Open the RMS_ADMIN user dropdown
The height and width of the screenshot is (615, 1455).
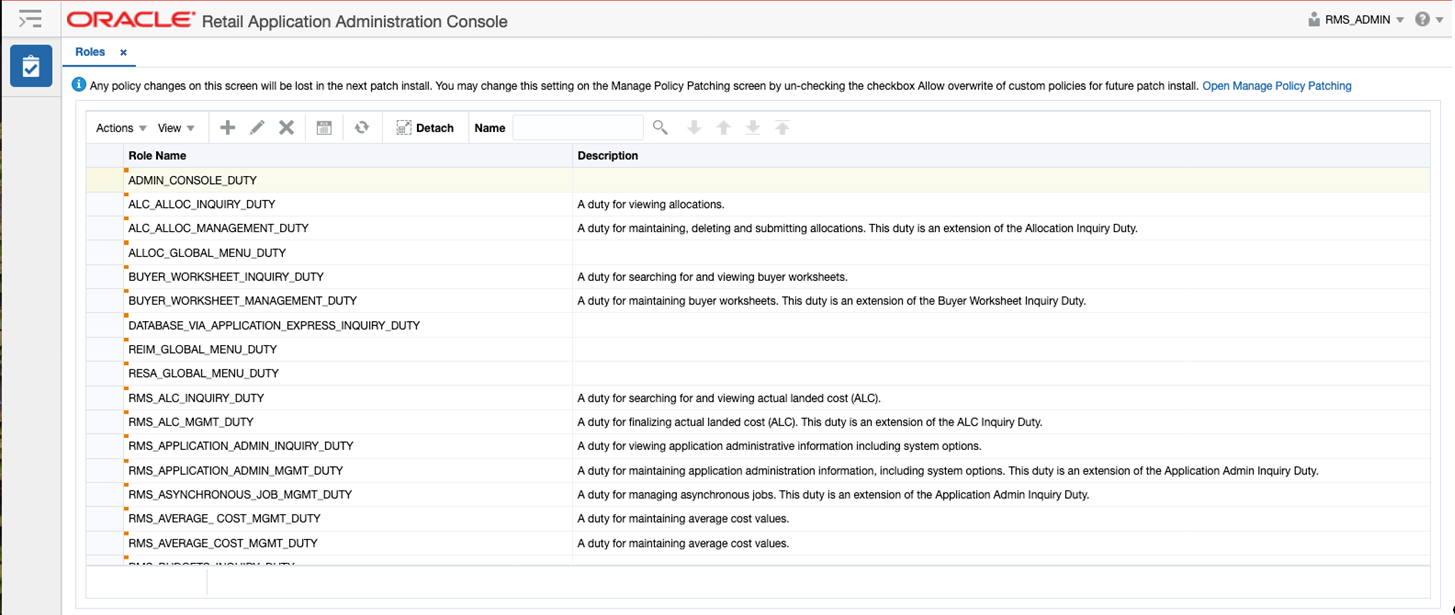1355,18
